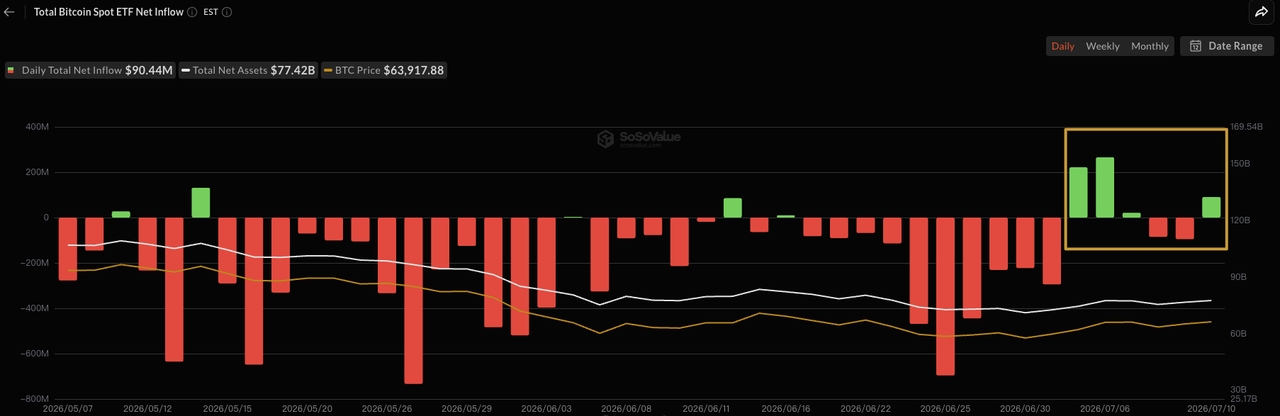Click the largest red outflow bar near 2026/05/26
Screen dimensions: 1280x416
coord(413,300)
